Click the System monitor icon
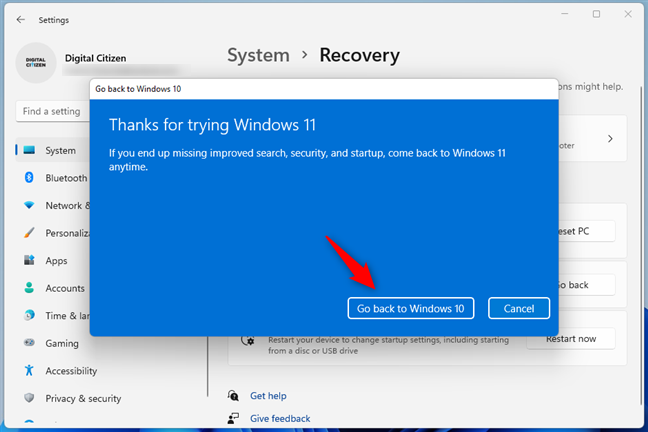 (x=29, y=150)
